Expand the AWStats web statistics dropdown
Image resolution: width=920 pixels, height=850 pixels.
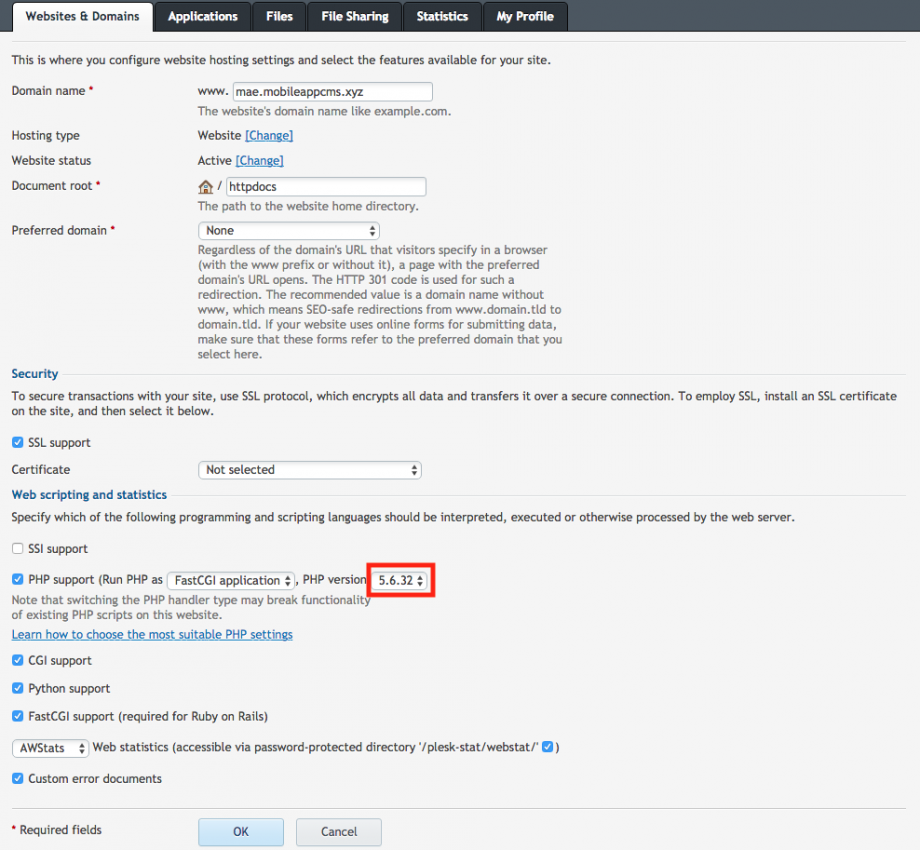click(50, 748)
